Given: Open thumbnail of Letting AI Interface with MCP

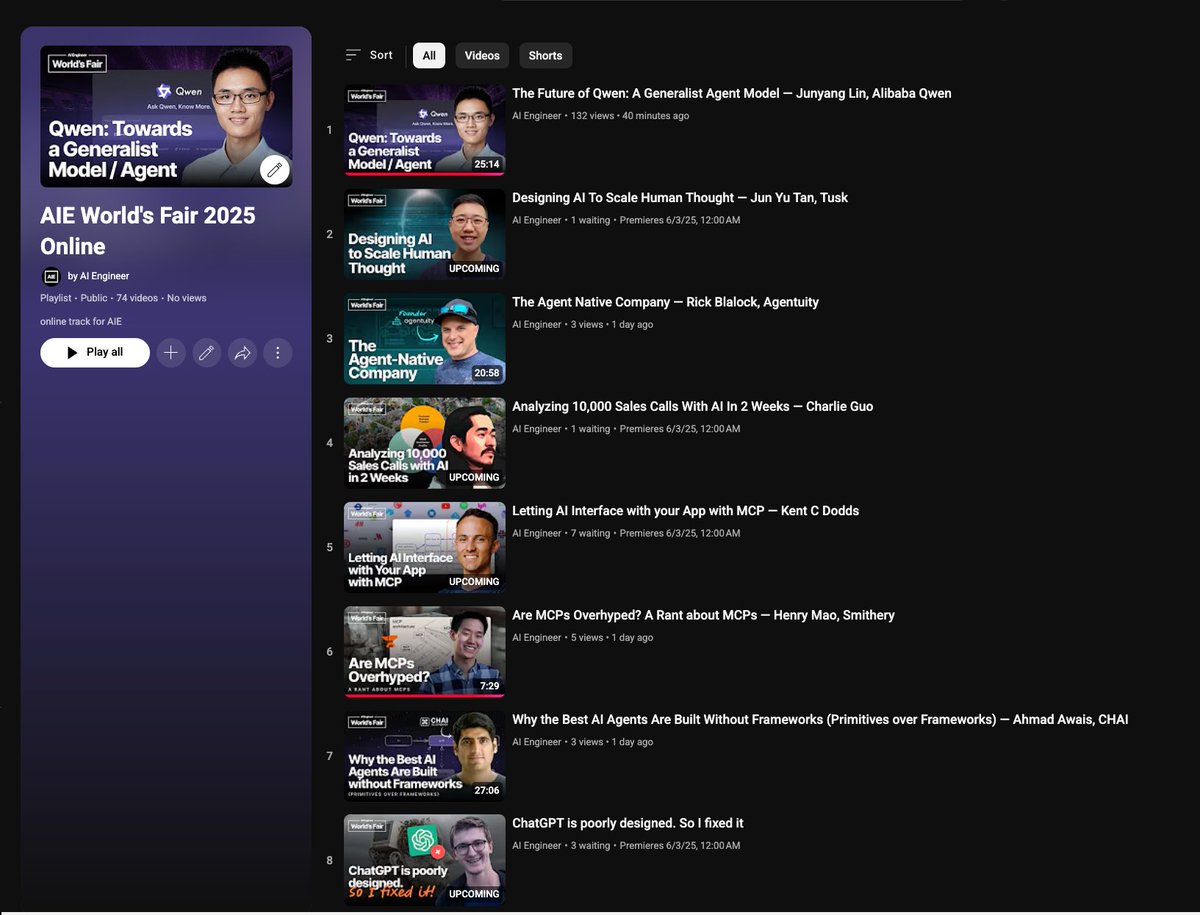Looking at the screenshot, I should (425, 548).
